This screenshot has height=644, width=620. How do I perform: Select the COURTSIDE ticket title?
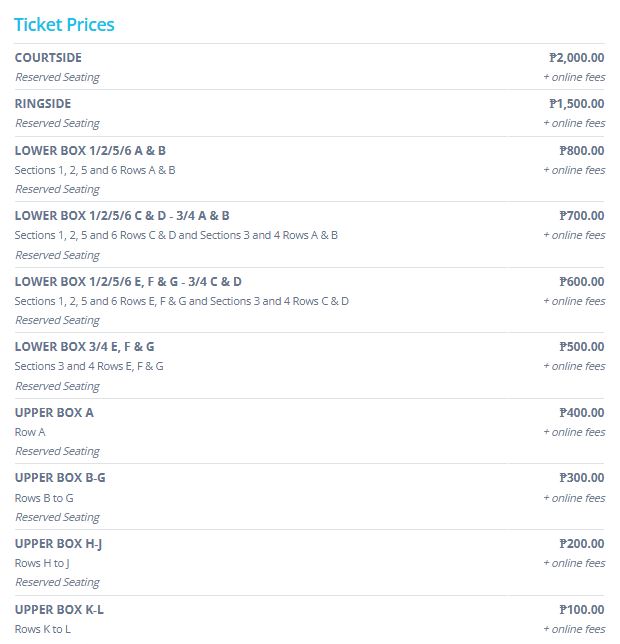coord(48,58)
